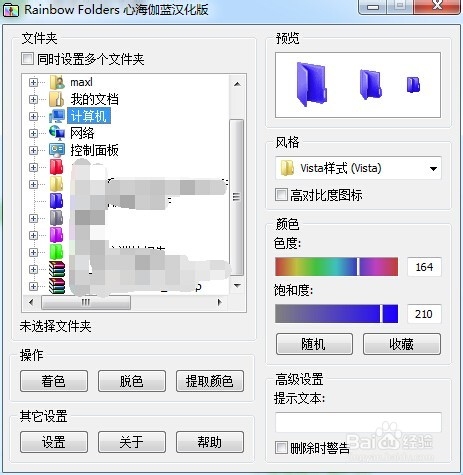Click tree horizontal scroll right arrow
463x475 pixels.
[x=219, y=302]
